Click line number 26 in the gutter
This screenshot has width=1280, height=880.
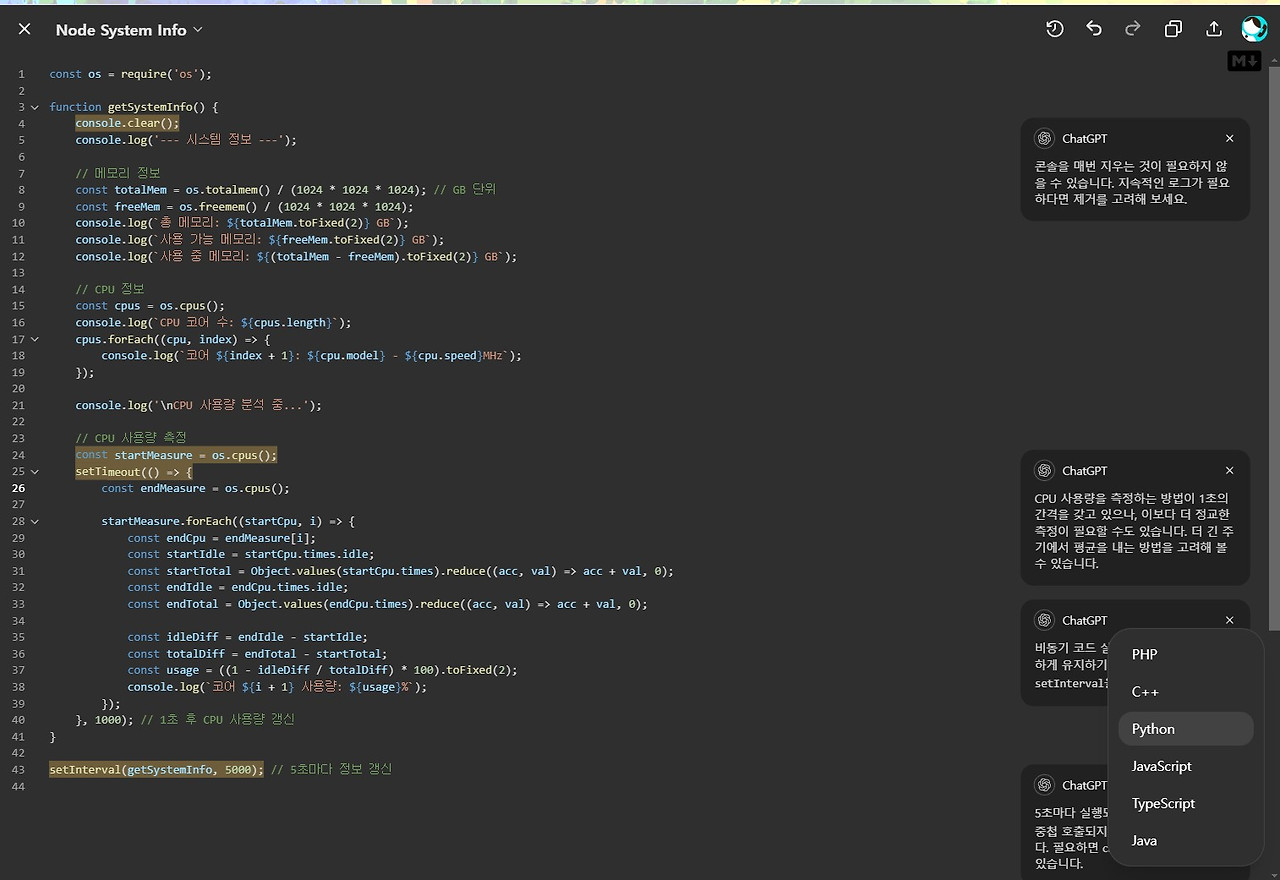(x=19, y=488)
